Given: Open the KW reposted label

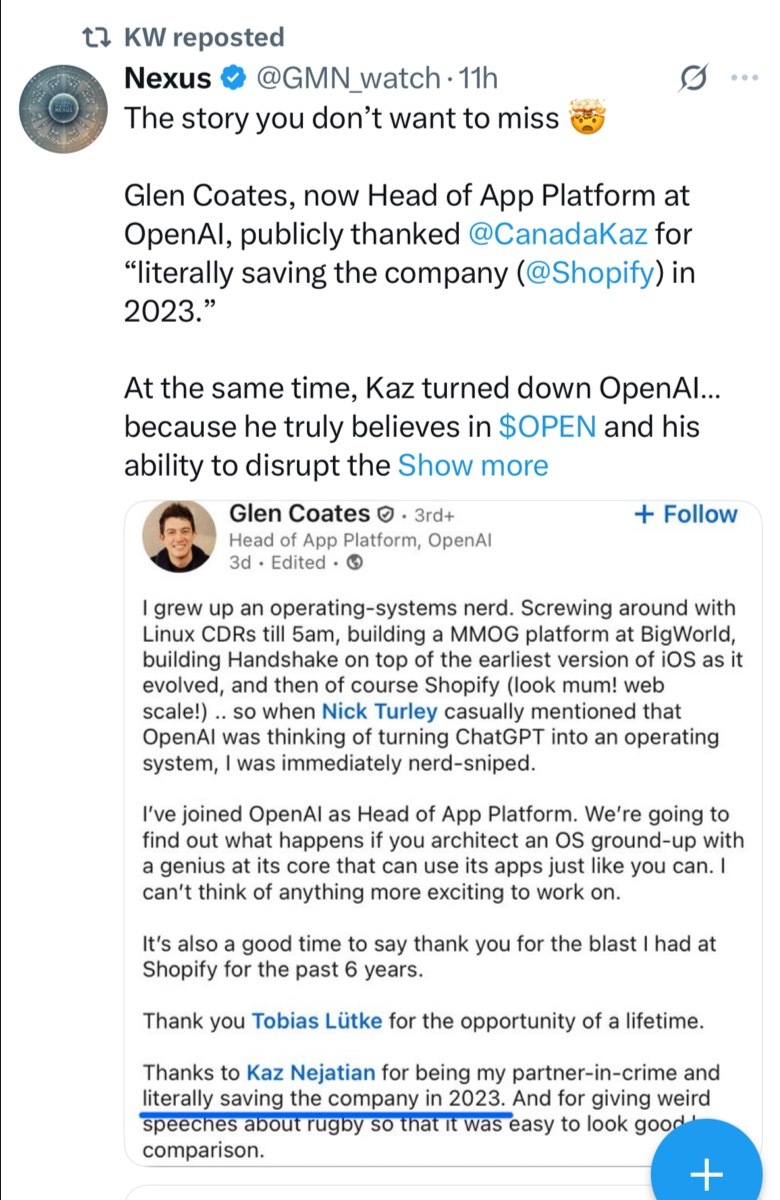Looking at the screenshot, I should [x=204, y=37].
